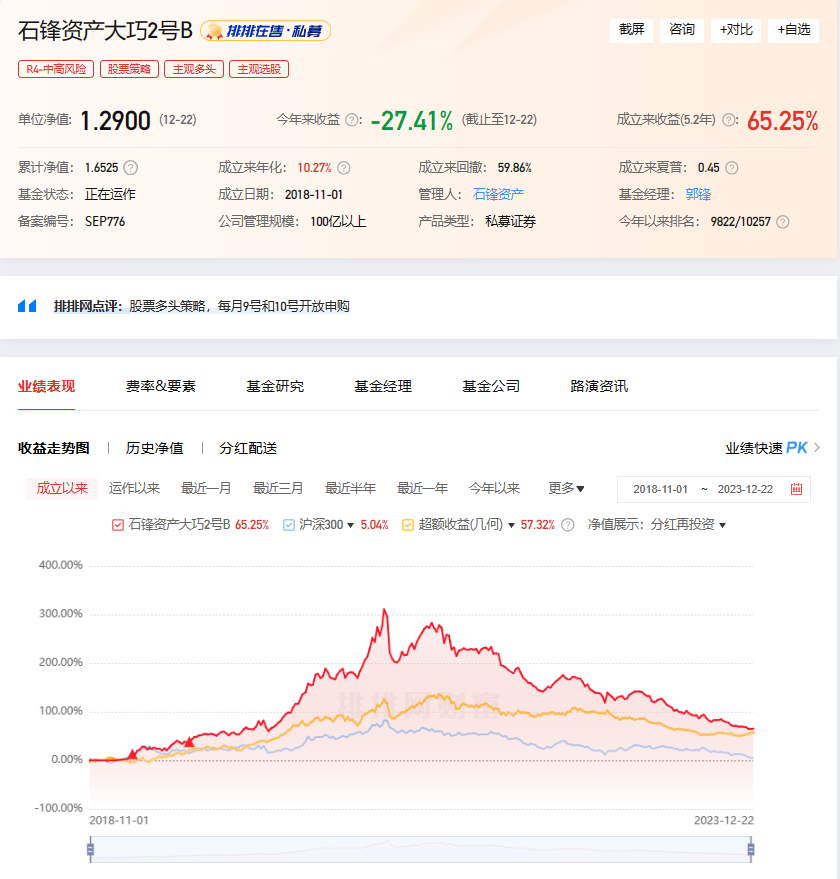Open the 超额收益(几何) type dropdown
The image size is (840, 879).
511,525
